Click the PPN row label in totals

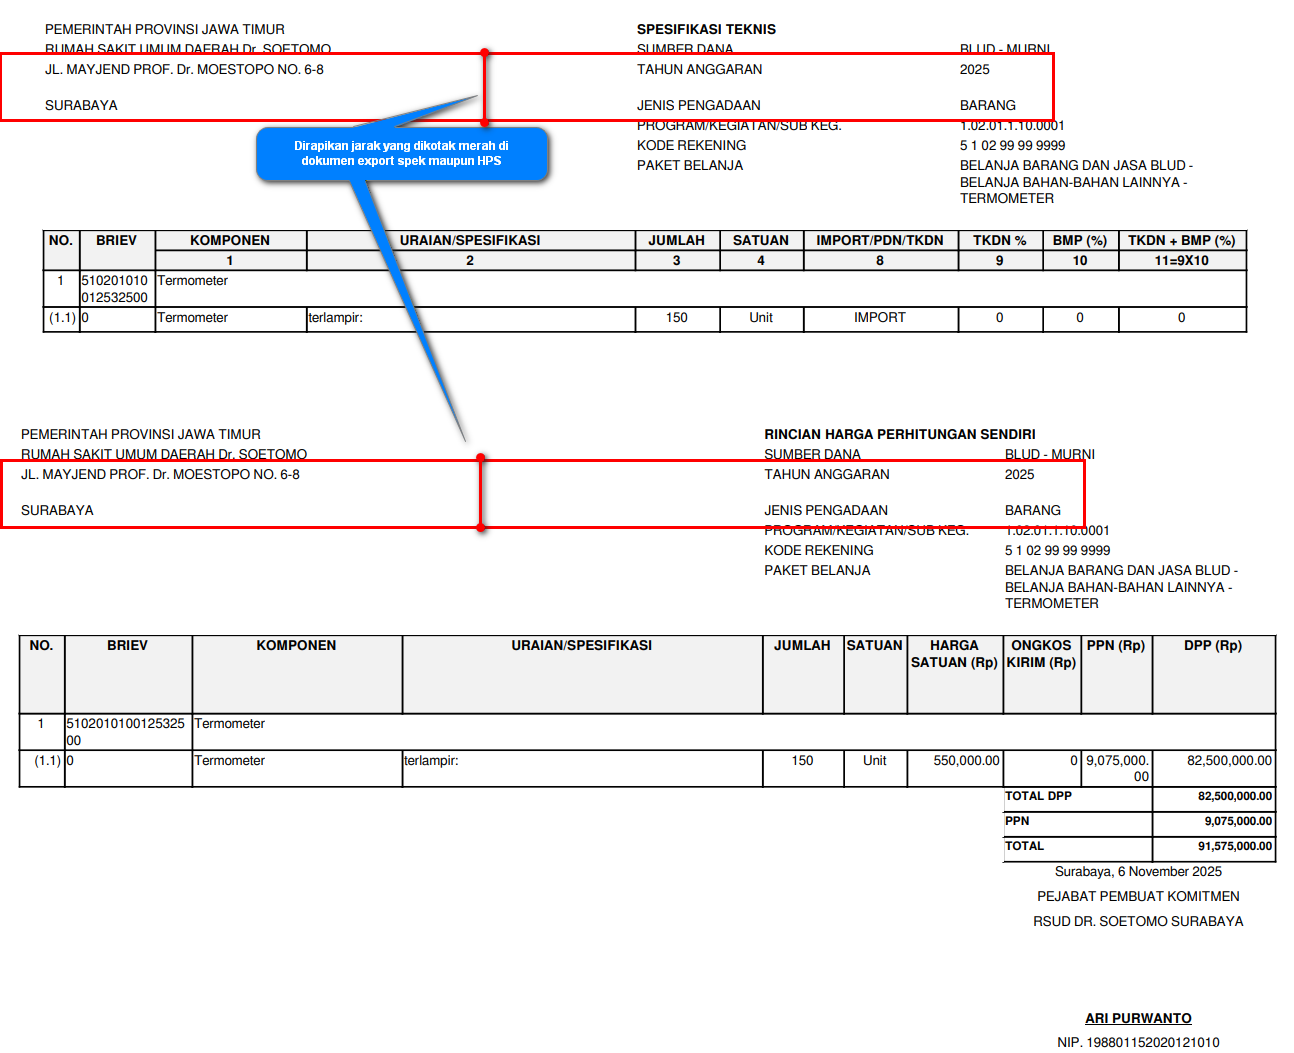[1017, 821]
